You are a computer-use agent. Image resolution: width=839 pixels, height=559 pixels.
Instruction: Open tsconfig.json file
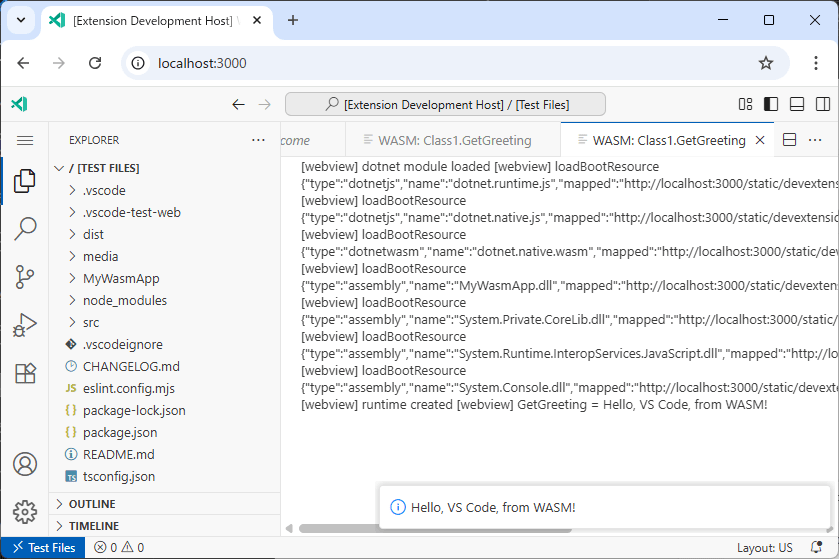click(165, 476)
